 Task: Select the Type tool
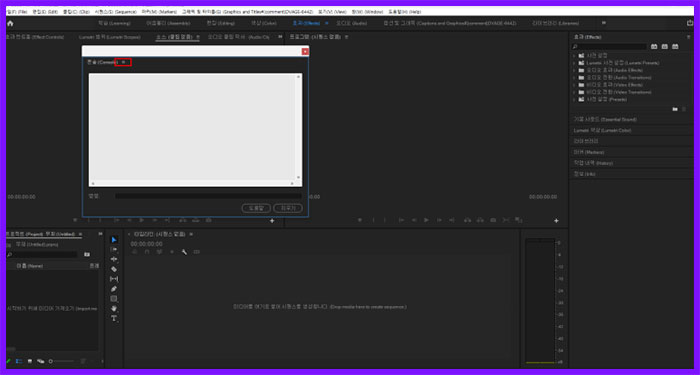[114, 318]
